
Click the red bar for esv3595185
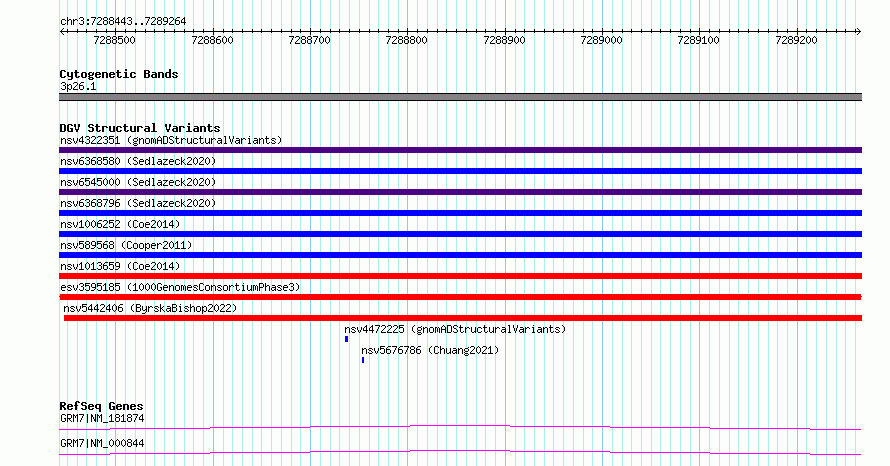click(x=460, y=297)
